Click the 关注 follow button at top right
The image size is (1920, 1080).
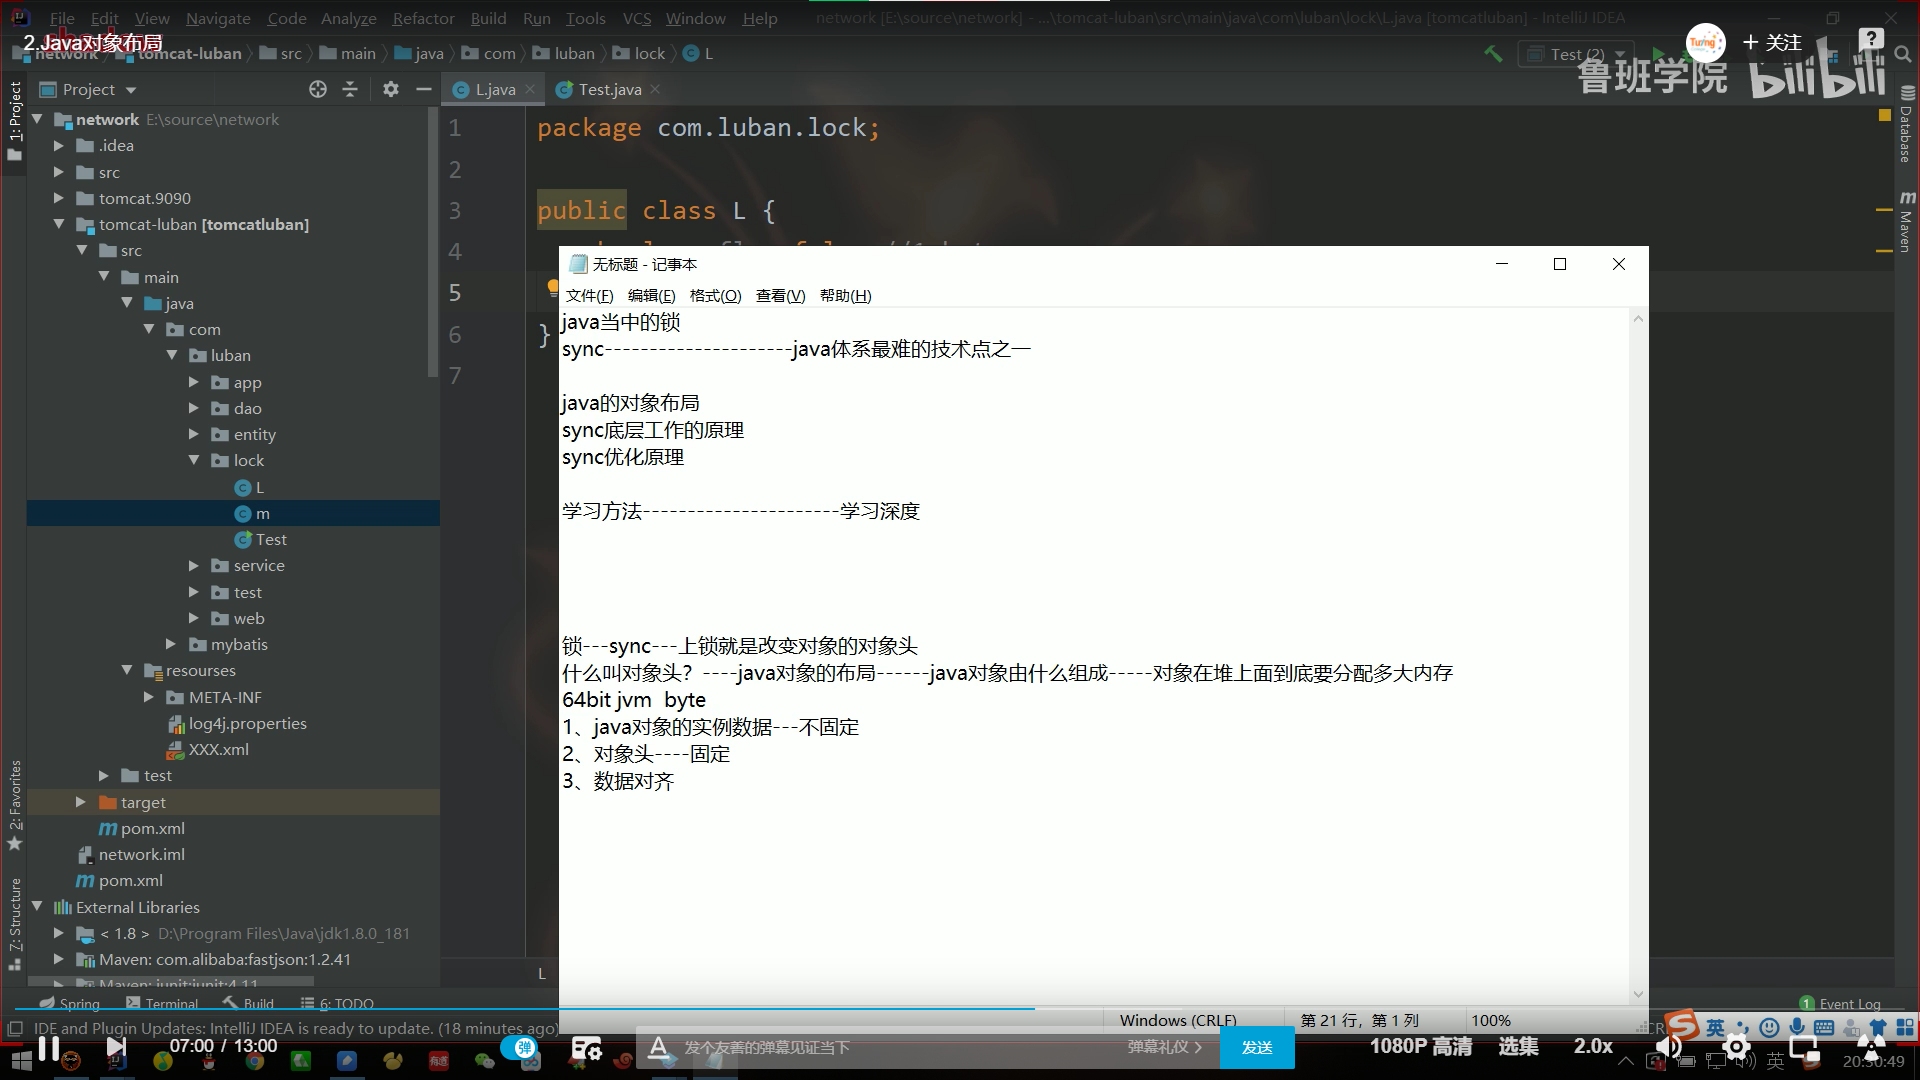[x=1775, y=43]
